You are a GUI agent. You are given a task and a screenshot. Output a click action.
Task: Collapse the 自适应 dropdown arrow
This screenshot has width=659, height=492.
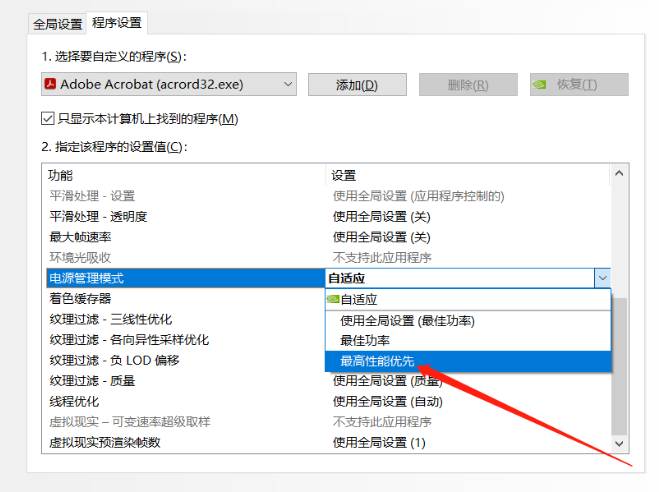coord(602,278)
